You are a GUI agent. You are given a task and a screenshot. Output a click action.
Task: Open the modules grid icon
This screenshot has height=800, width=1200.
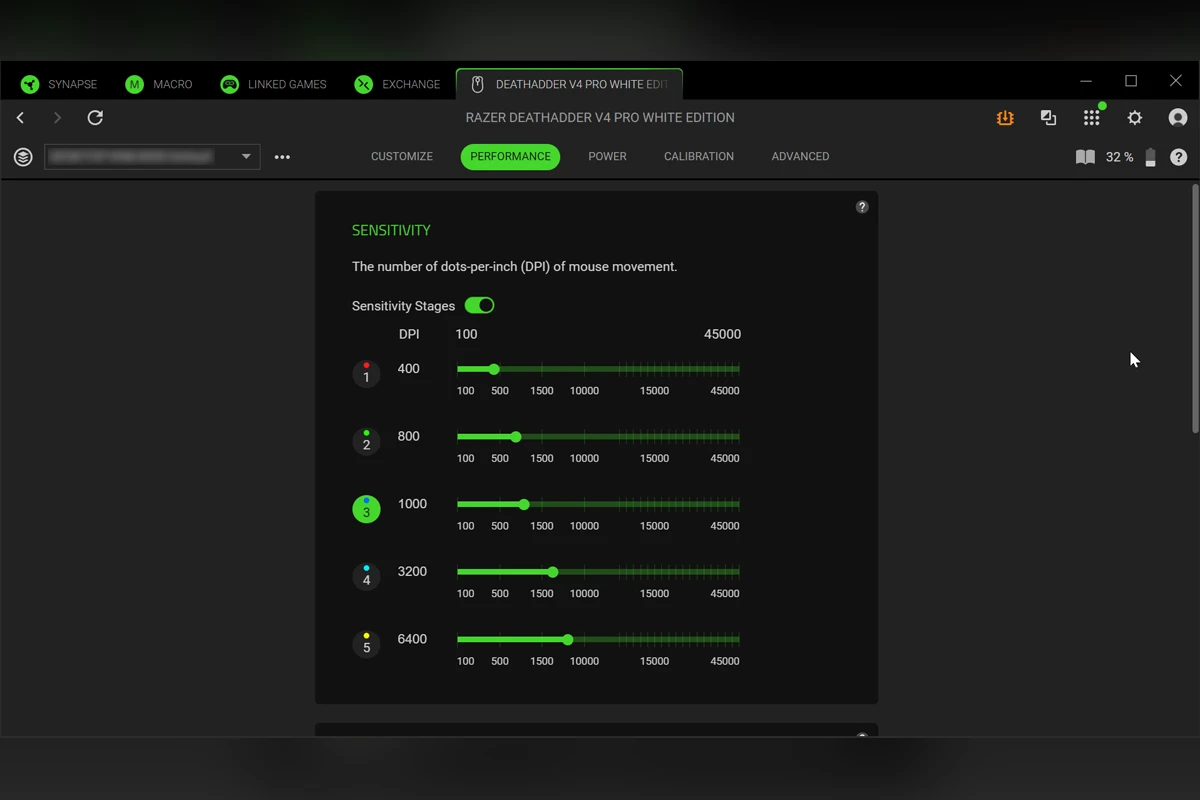click(1092, 118)
